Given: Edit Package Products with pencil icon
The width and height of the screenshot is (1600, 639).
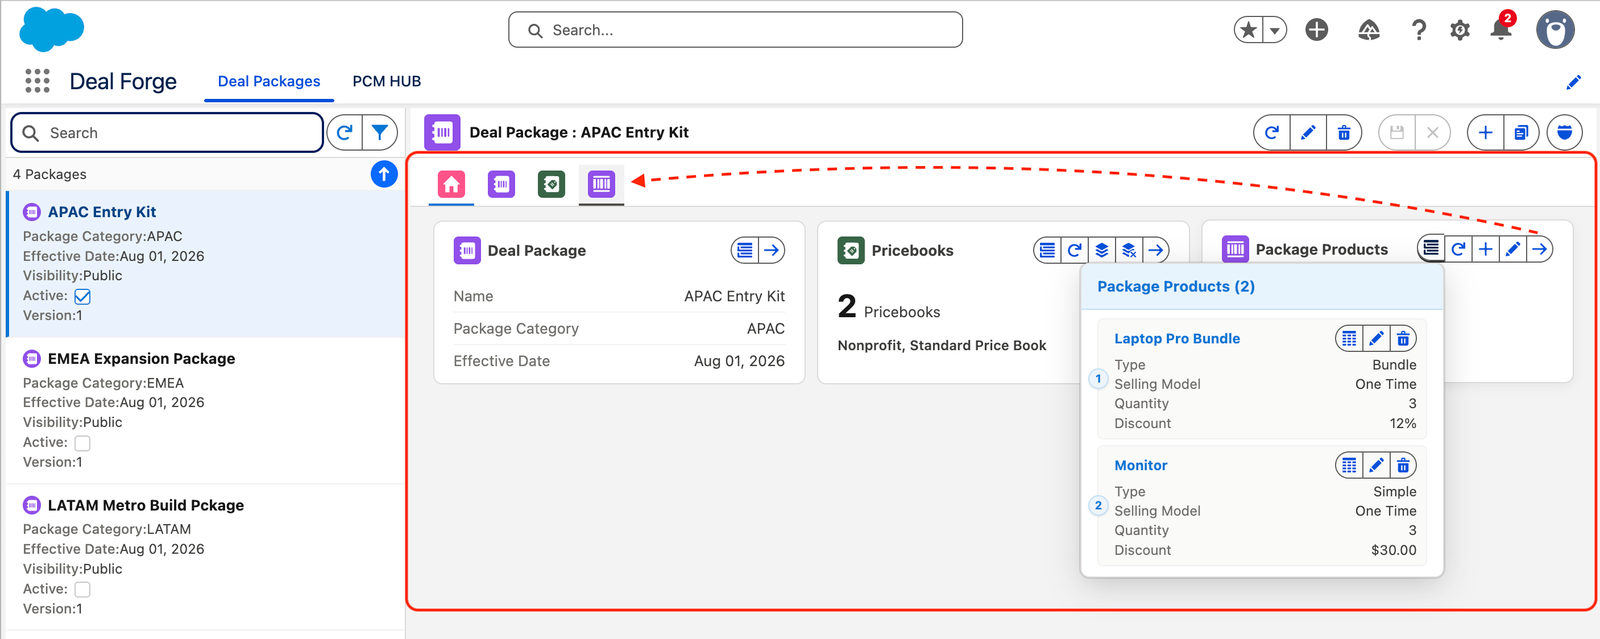Looking at the screenshot, I should (1513, 249).
